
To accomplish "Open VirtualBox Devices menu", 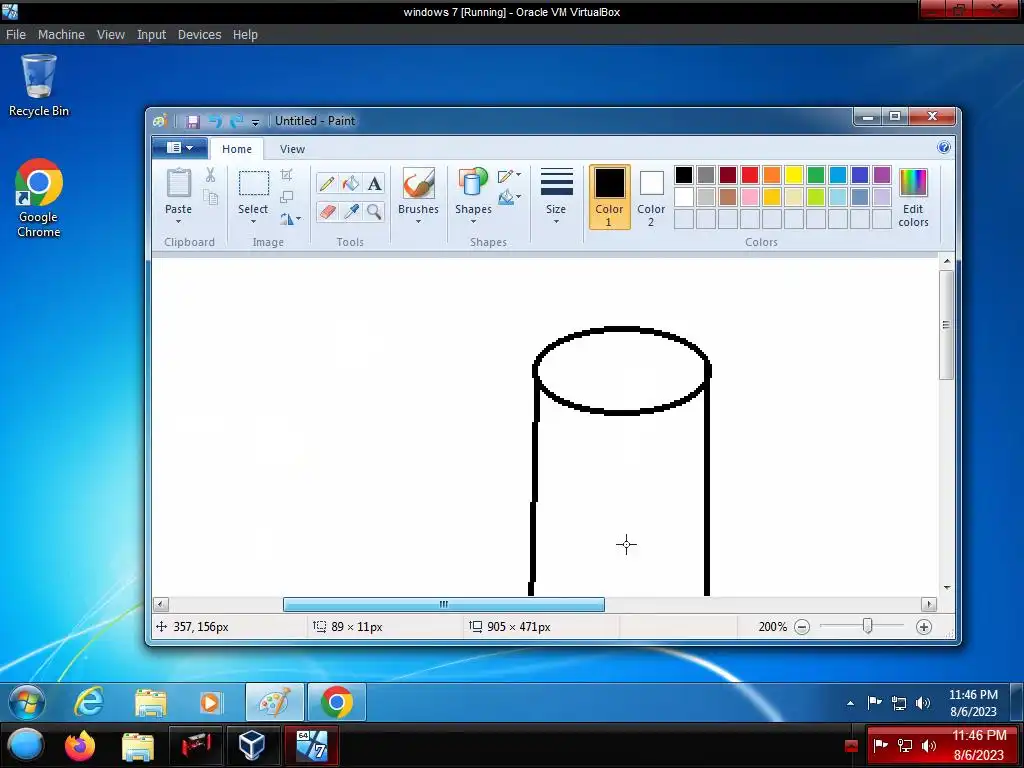I will click(199, 35).
